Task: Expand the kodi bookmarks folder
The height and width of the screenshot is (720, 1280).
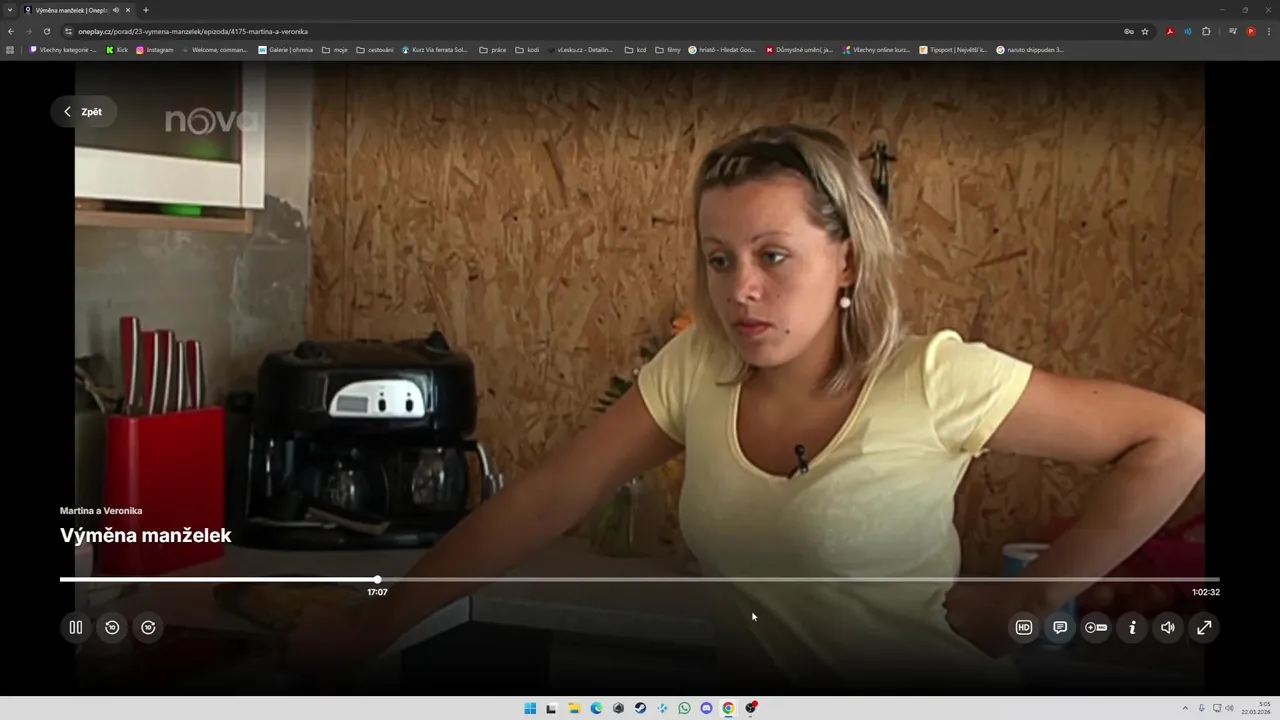Action: (x=527, y=49)
